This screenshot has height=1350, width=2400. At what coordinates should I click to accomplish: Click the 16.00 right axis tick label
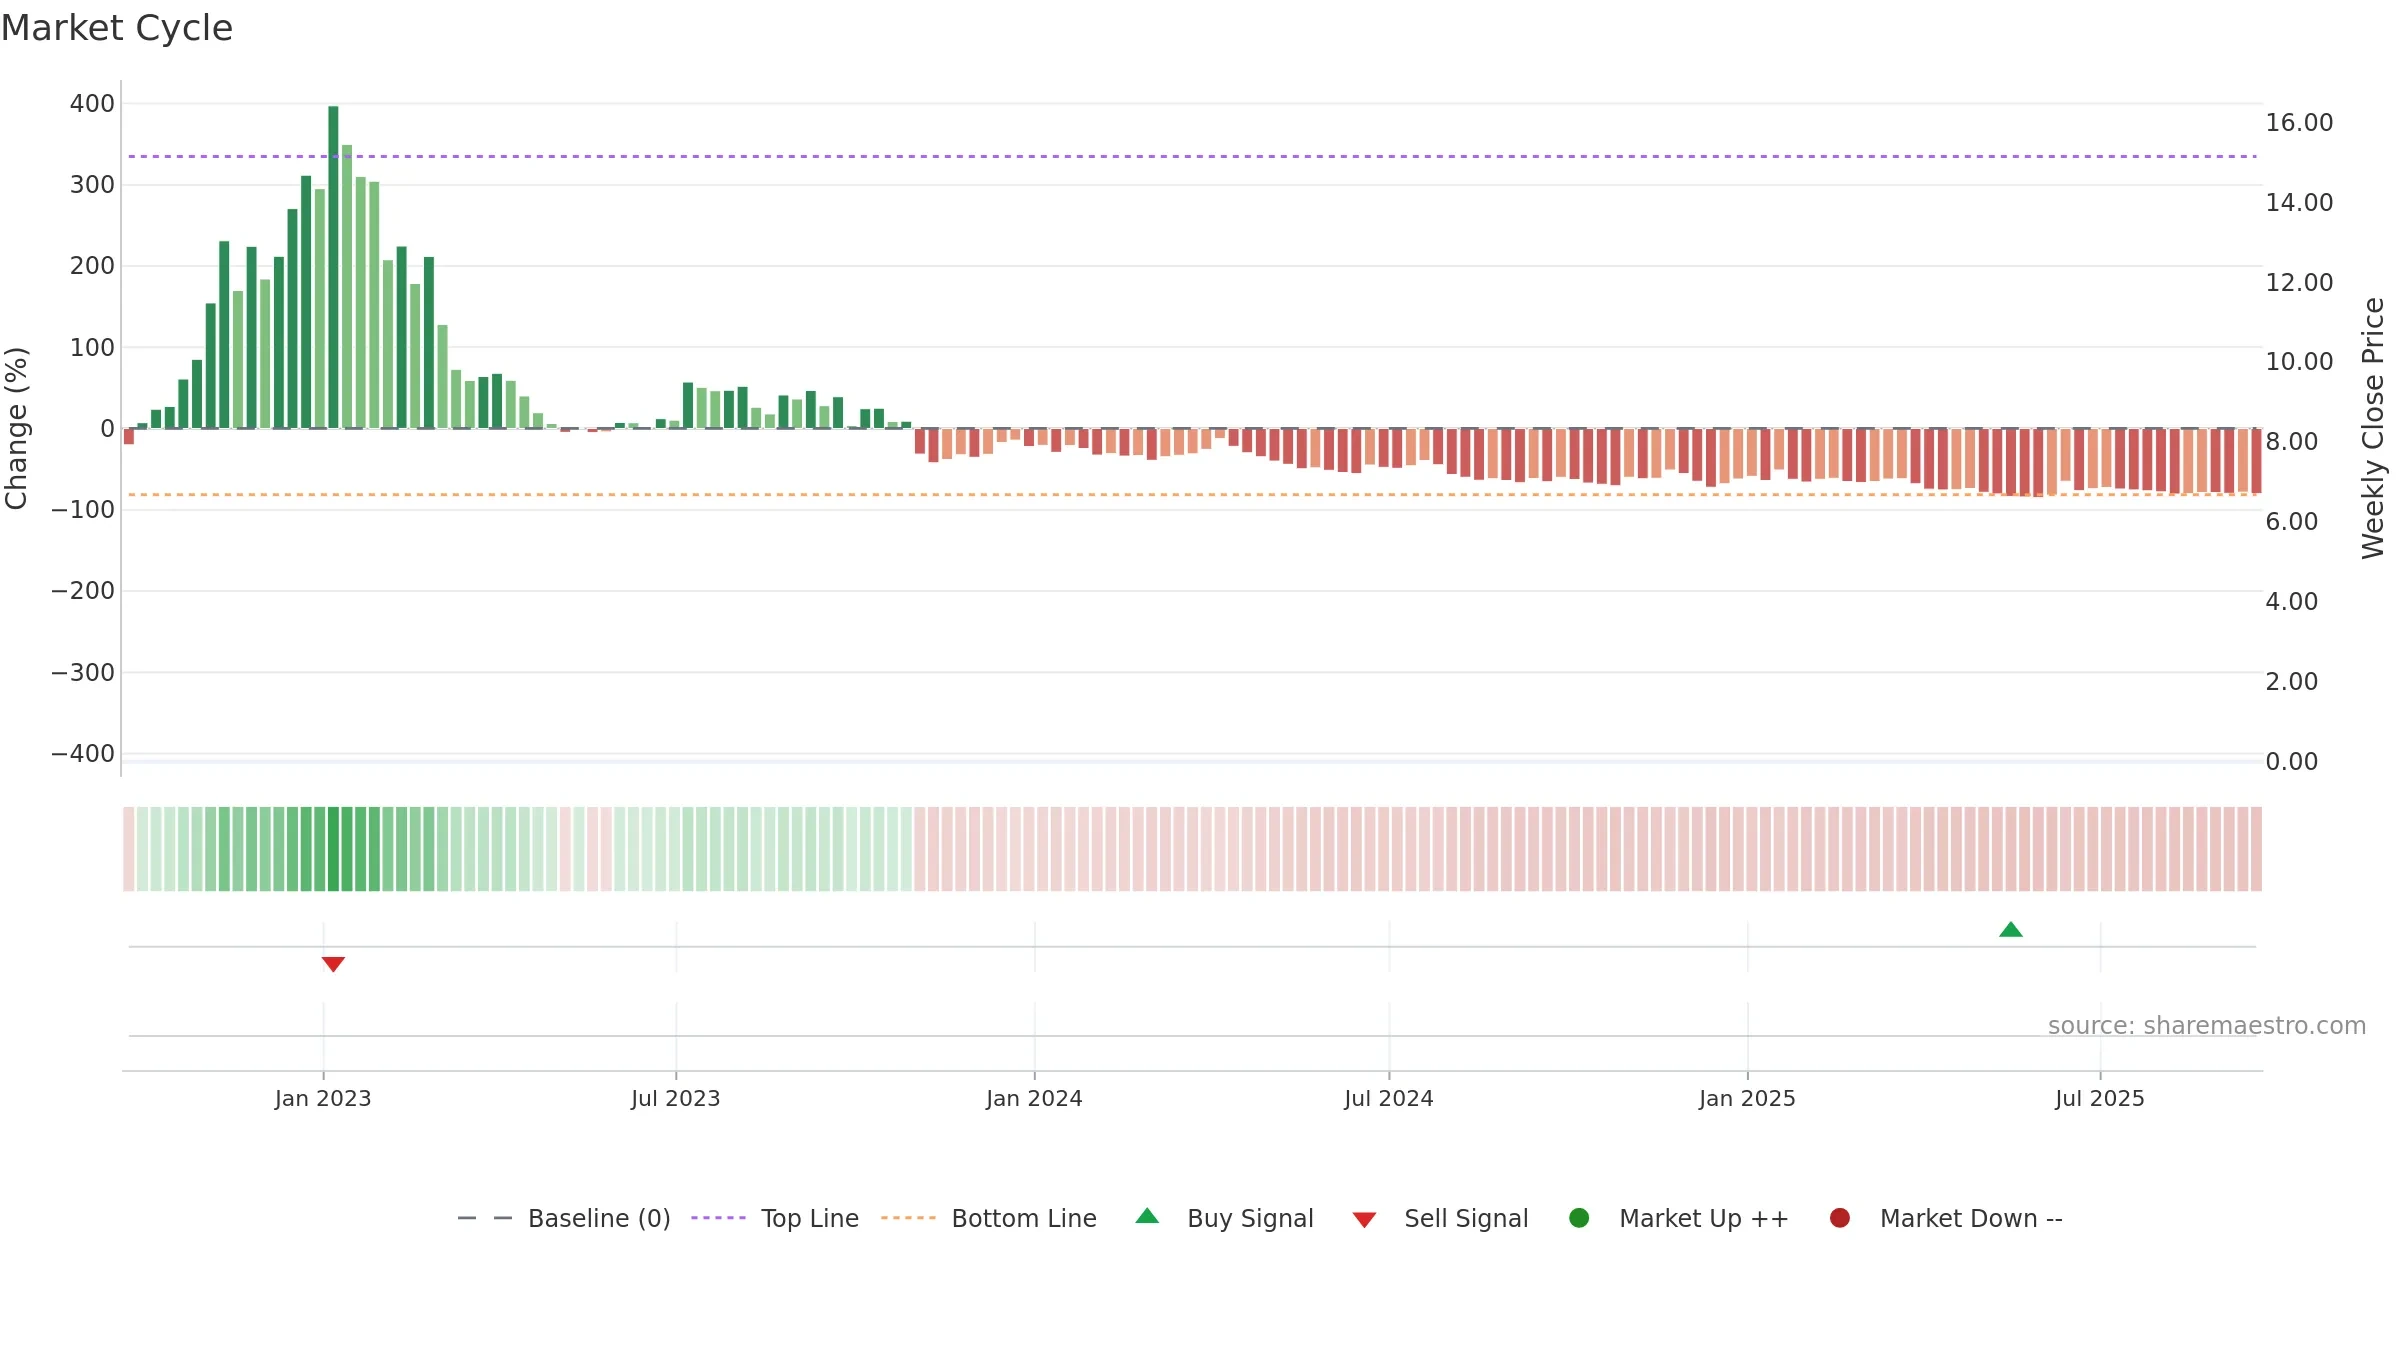tap(2299, 123)
